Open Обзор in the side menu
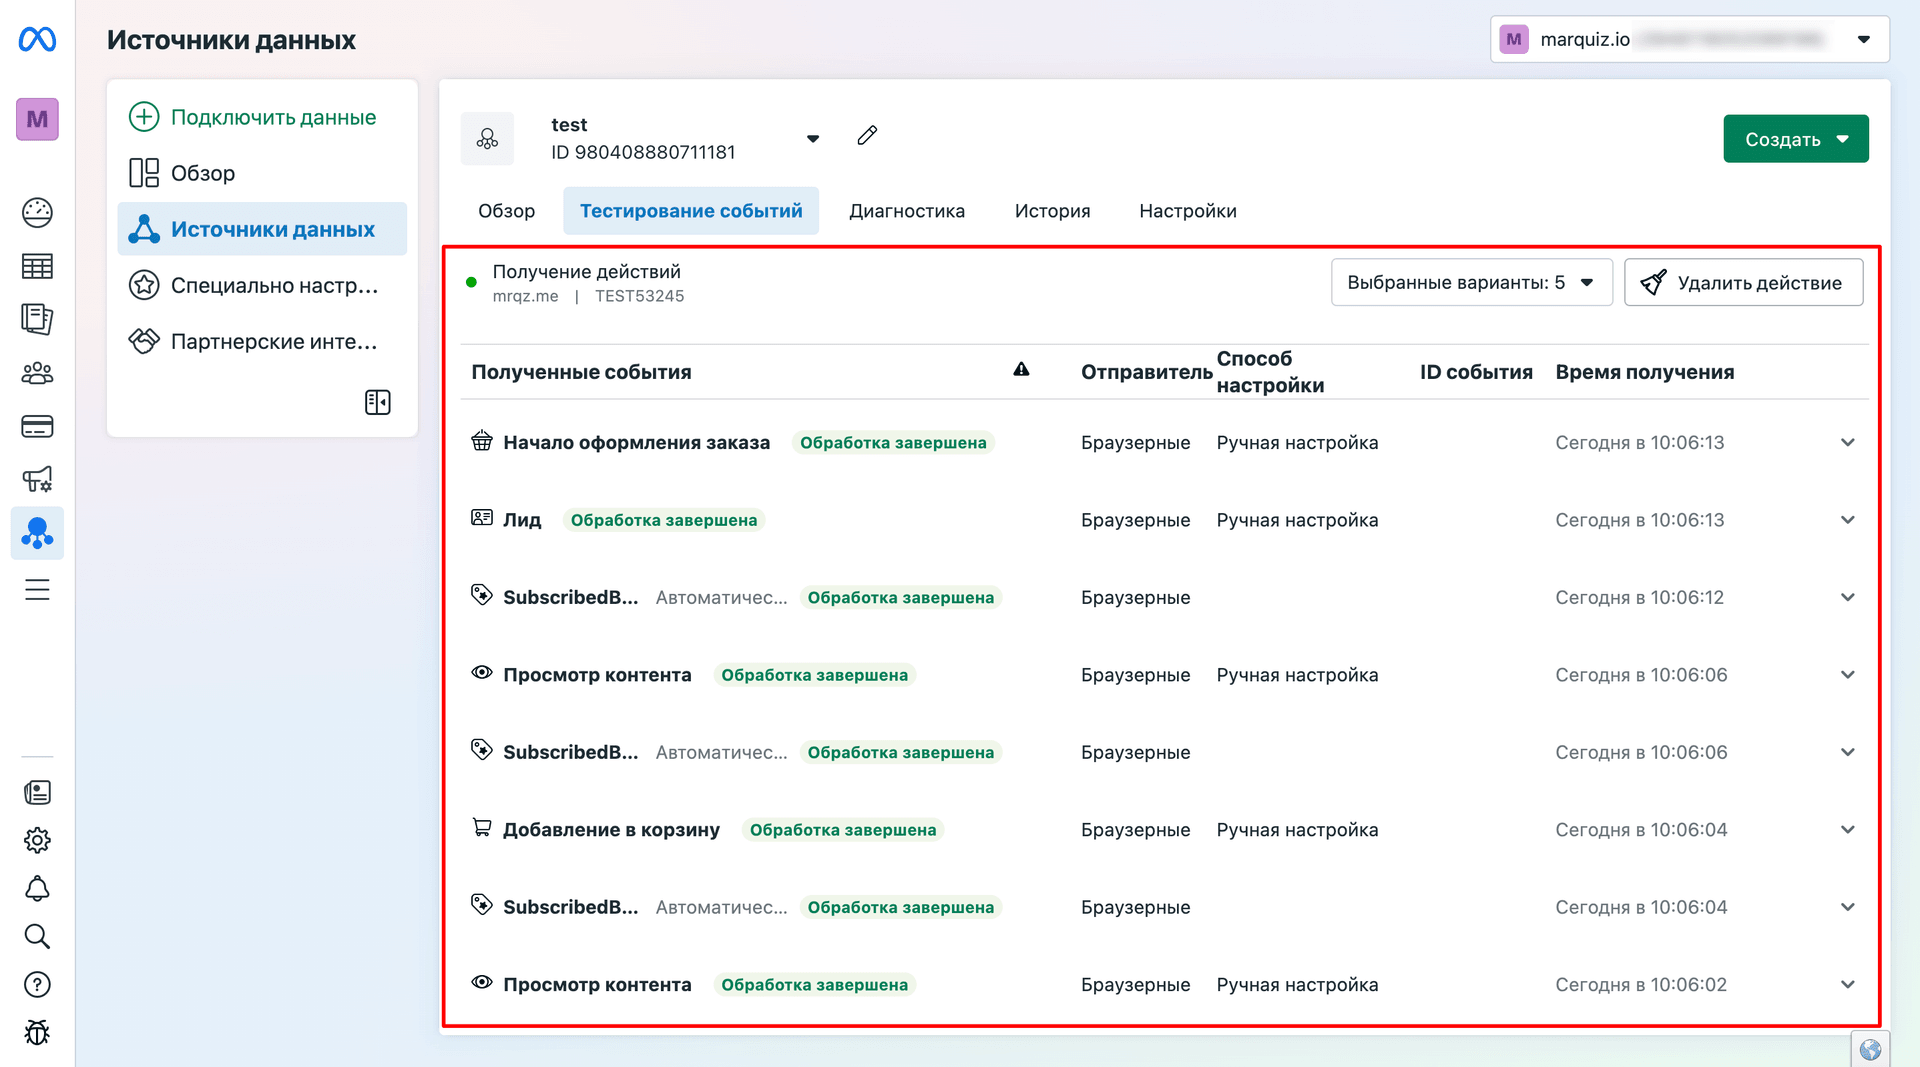This screenshot has width=1920, height=1067. [x=262, y=173]
